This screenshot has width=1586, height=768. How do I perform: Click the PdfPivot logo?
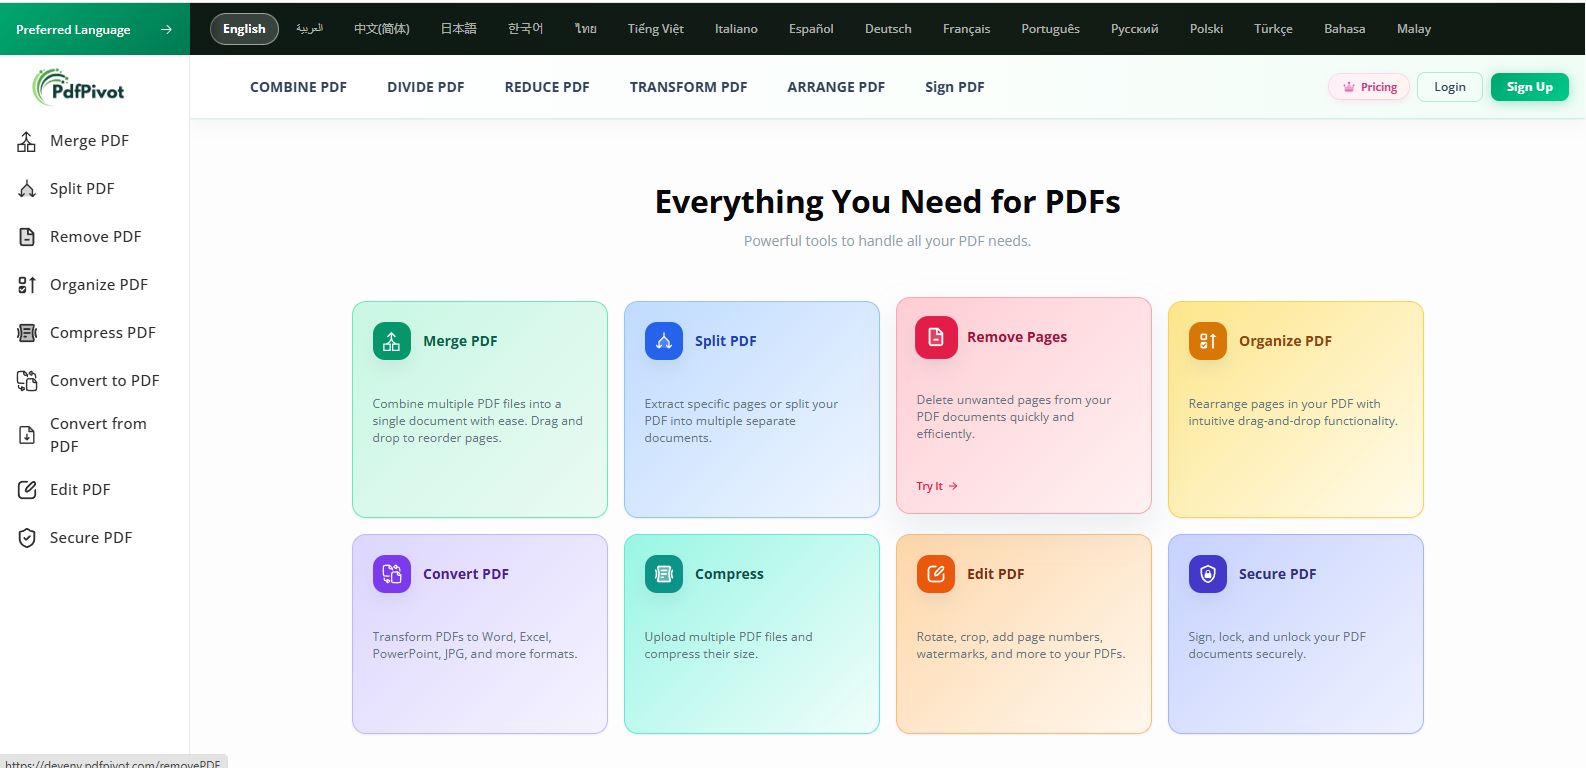click(79, 88)
